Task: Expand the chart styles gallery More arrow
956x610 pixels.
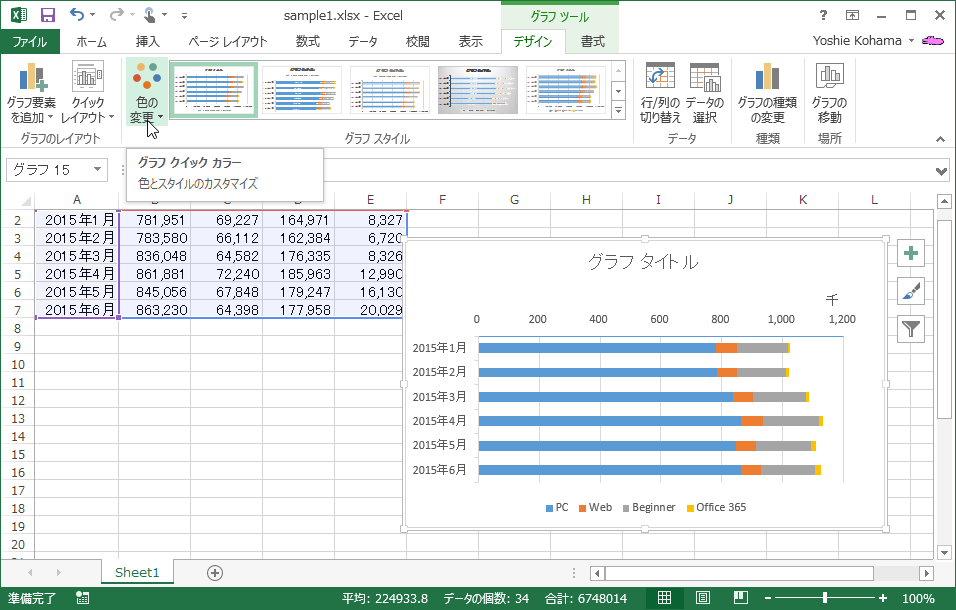Action: (618, 110)
